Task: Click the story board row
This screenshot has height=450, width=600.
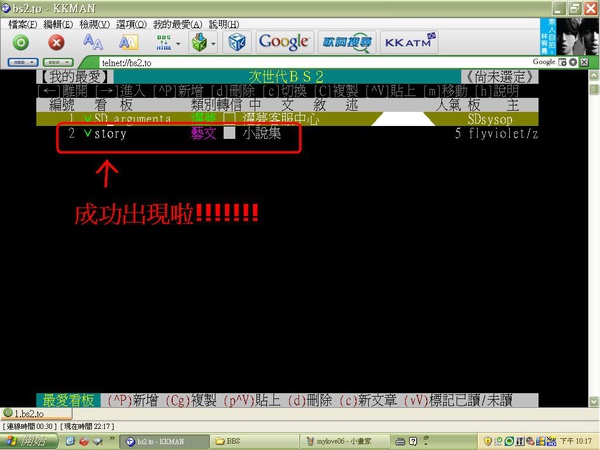Action: 287,133
